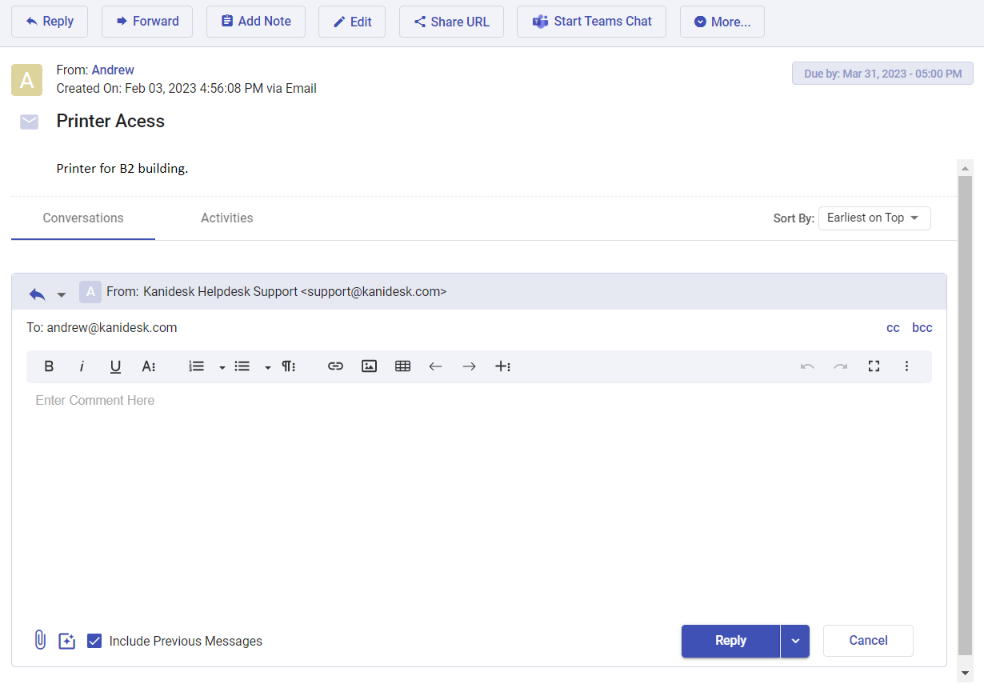
Task: Click Start Teams Chat button
Action: pos(591,22)
